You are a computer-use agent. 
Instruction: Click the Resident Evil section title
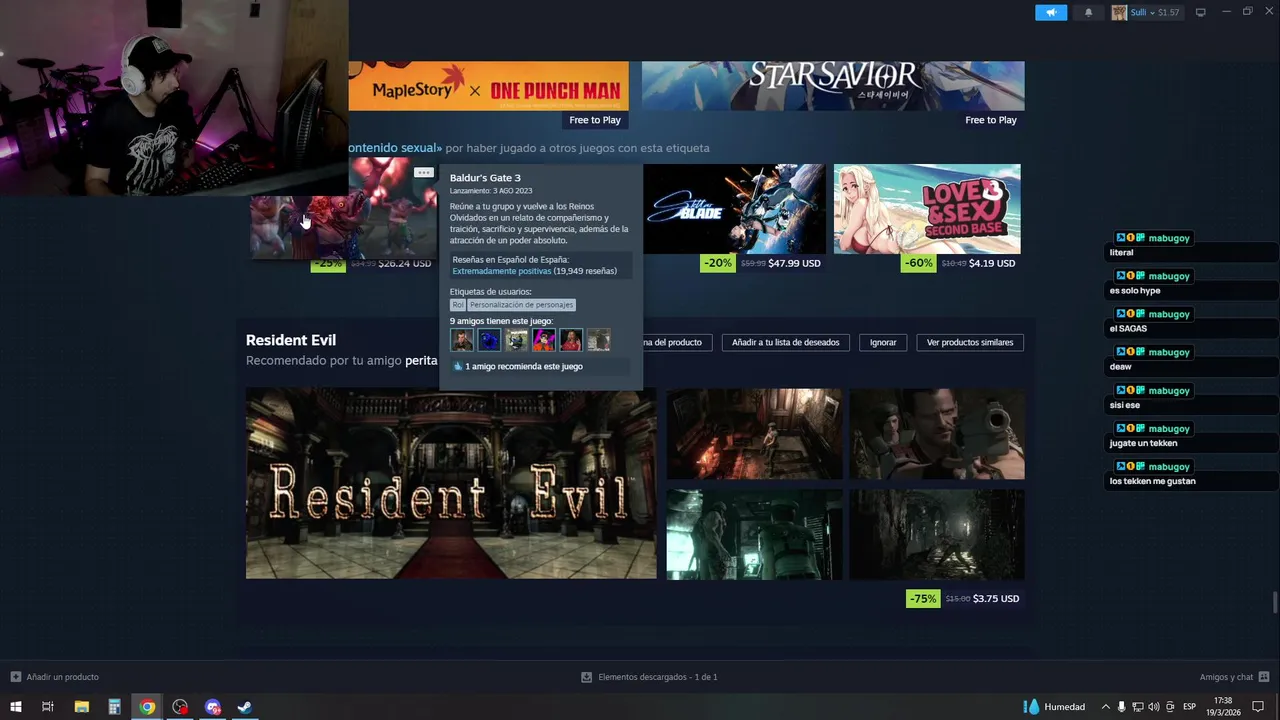tap(291, 340)
